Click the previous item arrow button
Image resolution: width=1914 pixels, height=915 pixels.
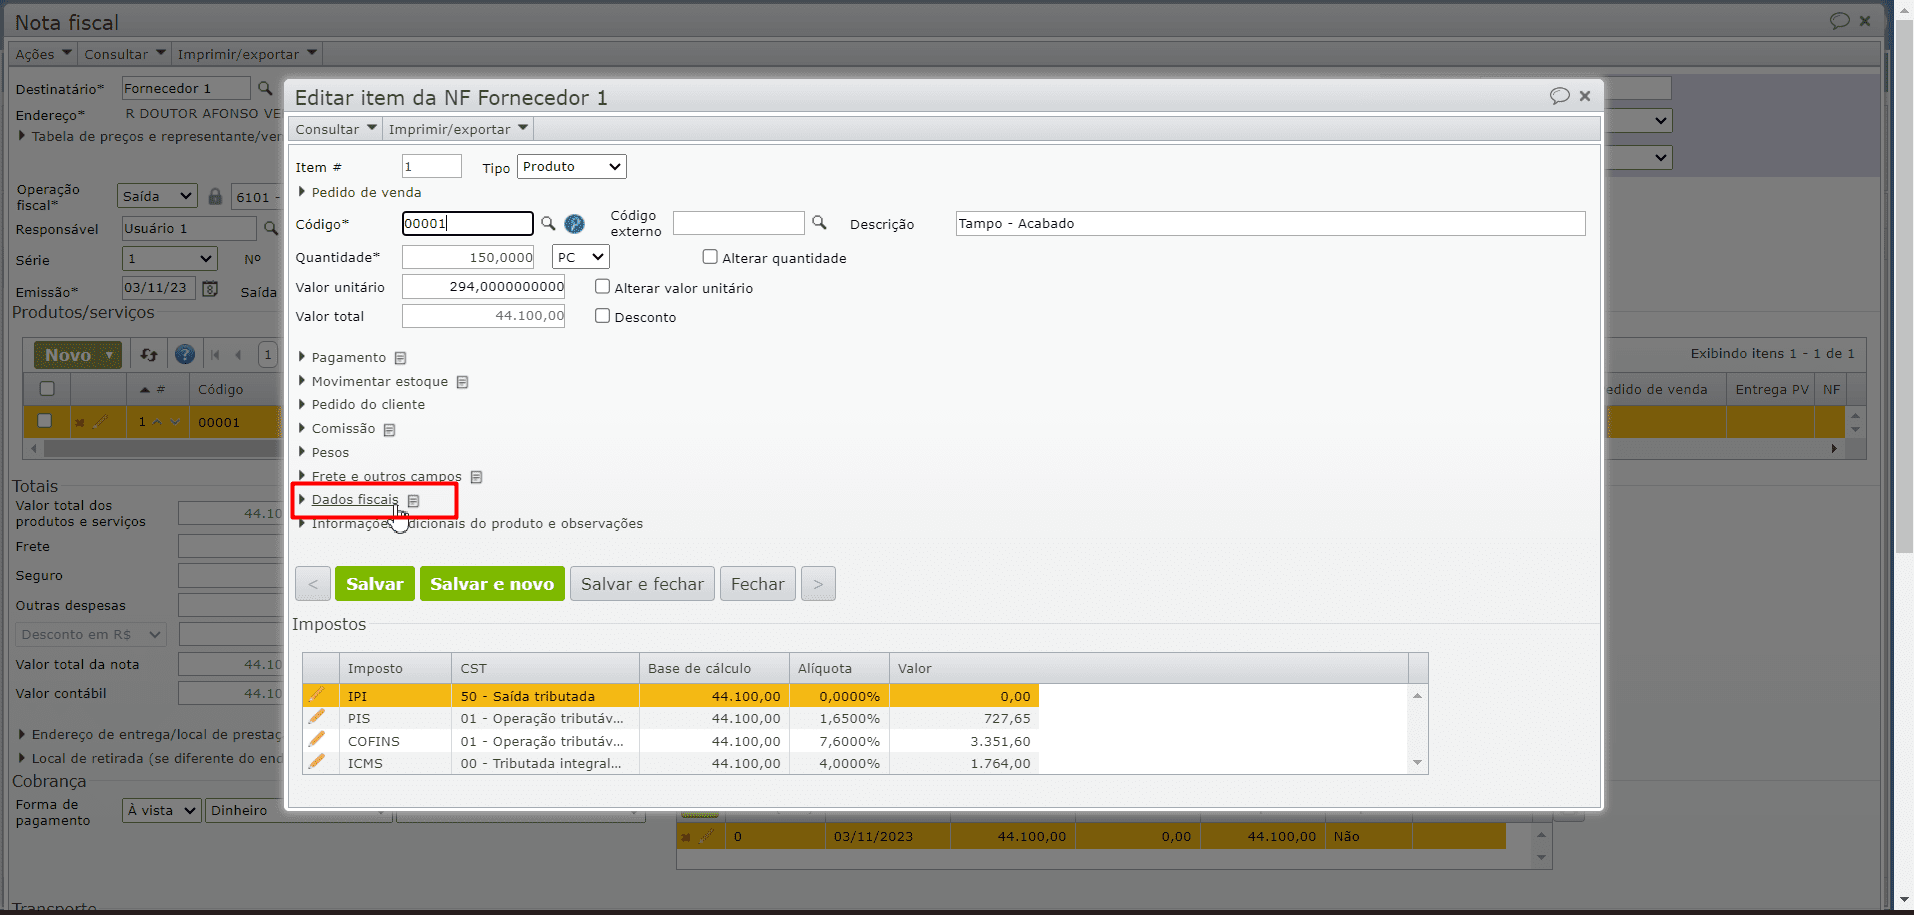point(313,584)
